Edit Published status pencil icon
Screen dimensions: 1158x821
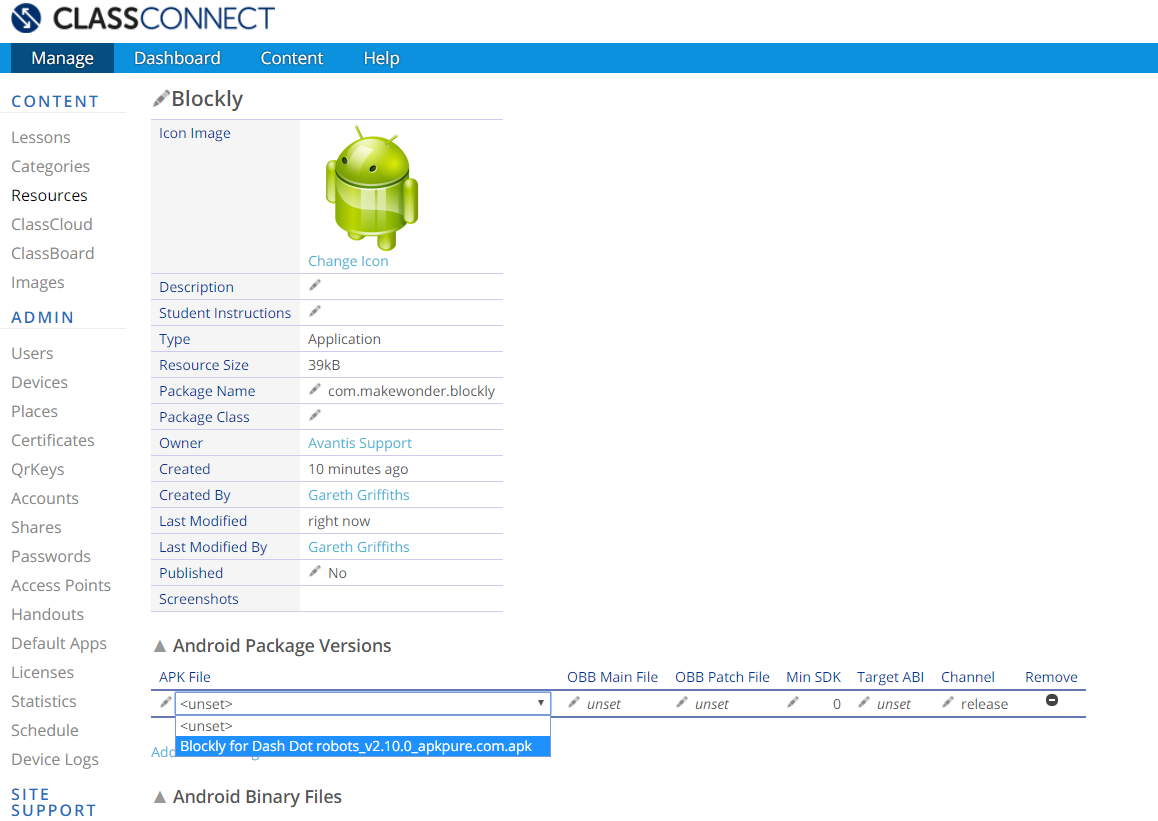315,571
